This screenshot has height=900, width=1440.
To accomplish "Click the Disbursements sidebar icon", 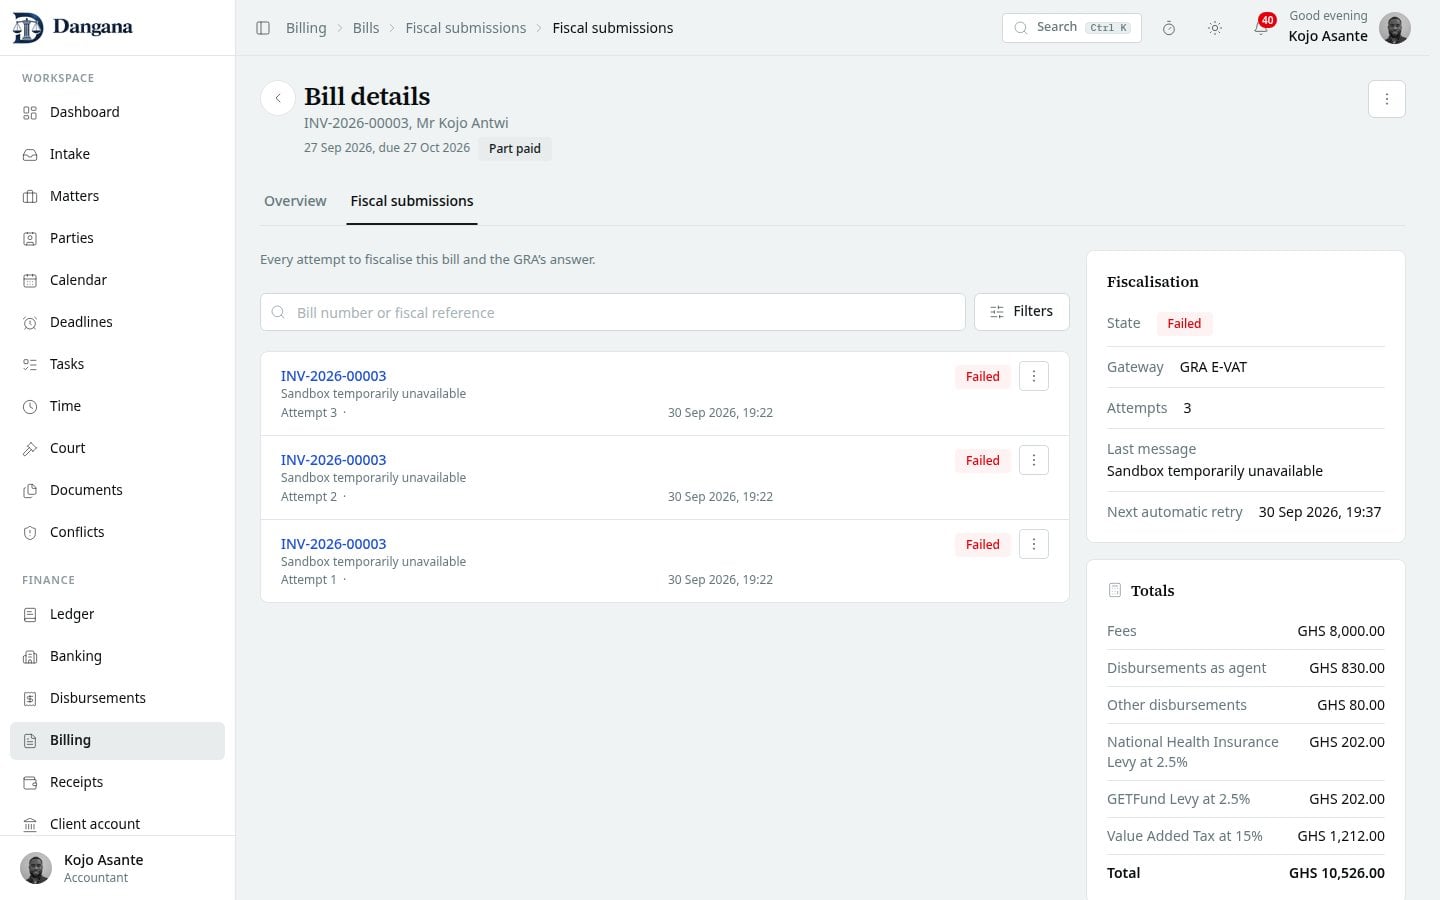I will click(x=30, y=698).
